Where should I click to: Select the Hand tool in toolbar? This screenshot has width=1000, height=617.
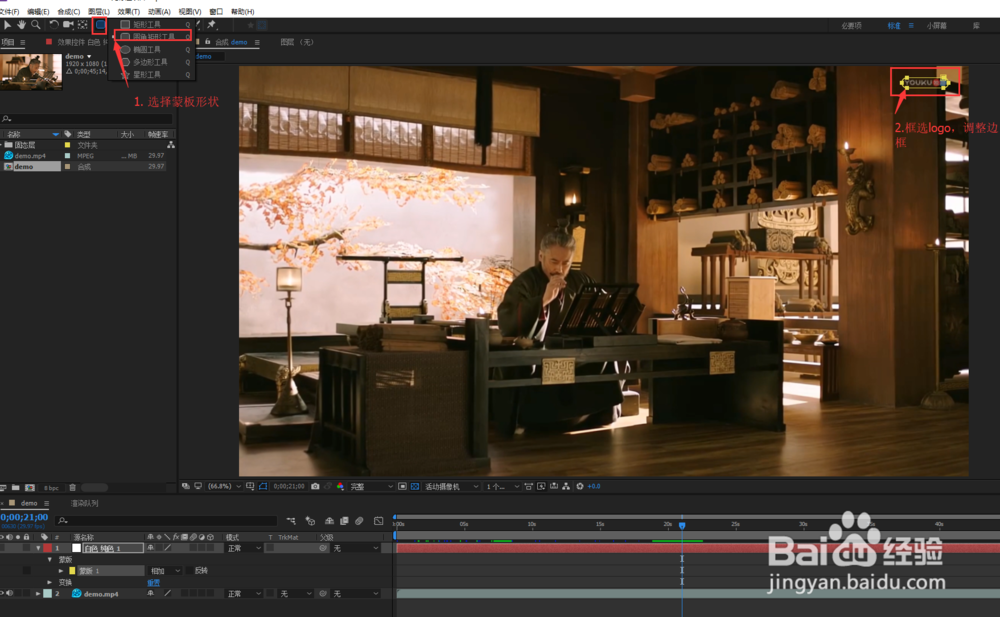coord(21,24)
